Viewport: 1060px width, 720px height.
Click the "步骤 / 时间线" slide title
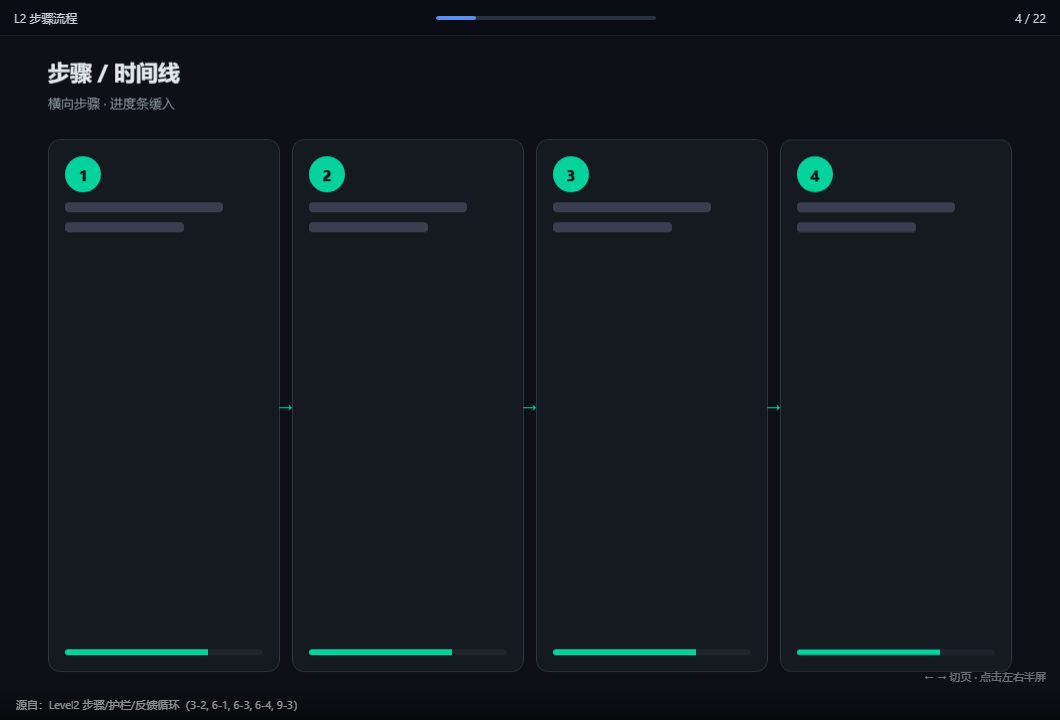(114, 74)
